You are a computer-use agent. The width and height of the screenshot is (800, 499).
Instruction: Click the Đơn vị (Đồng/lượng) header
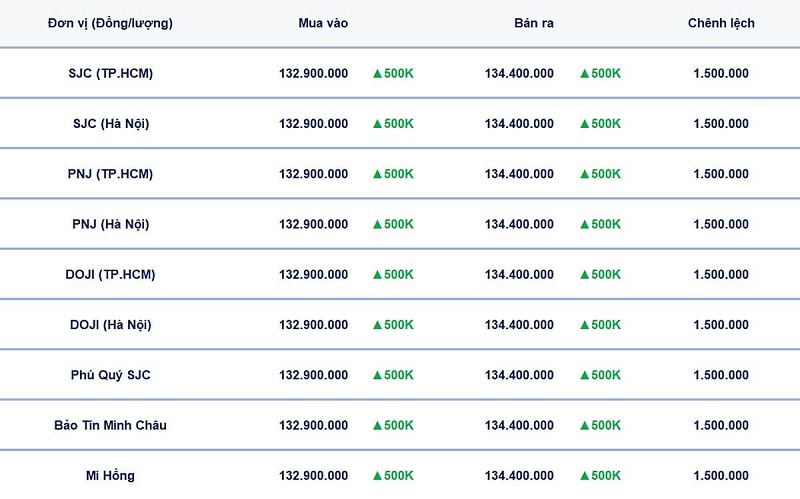click(110, 23)
